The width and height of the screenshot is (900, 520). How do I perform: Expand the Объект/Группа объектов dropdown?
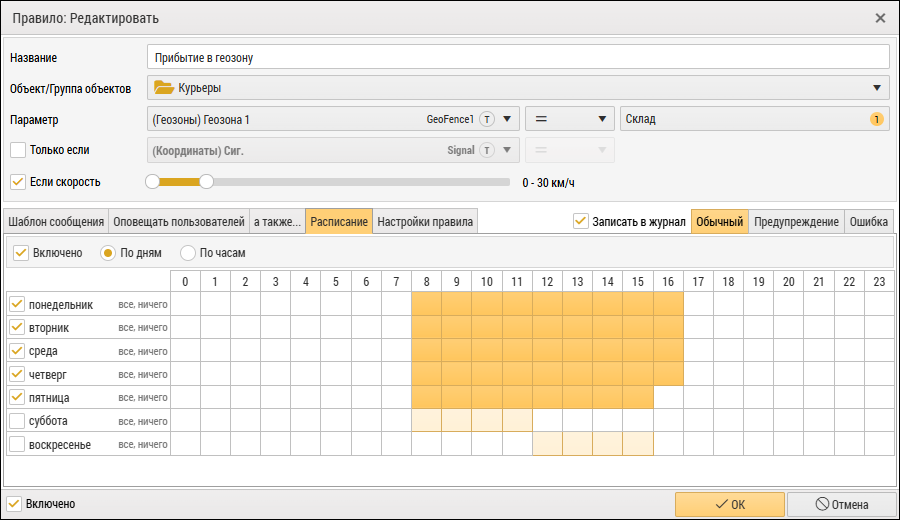coord(877,88)
